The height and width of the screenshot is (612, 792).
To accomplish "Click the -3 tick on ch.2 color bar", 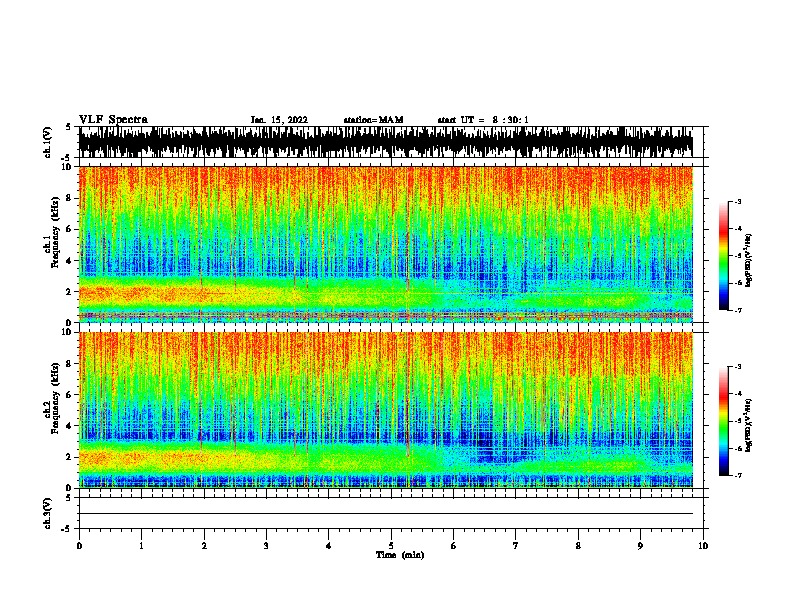I will tap(737, 367).
